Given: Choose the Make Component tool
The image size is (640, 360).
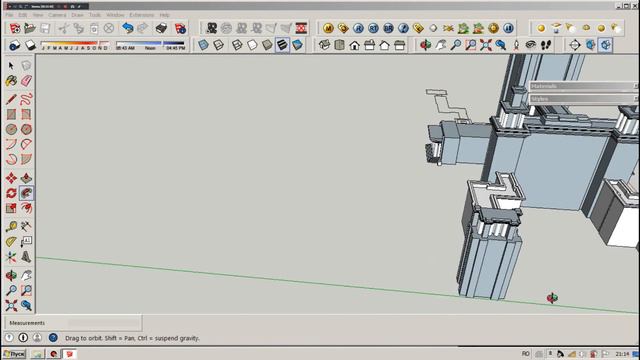Looking at the screenshot, I should pyautogui.click(x=26, y=65).
